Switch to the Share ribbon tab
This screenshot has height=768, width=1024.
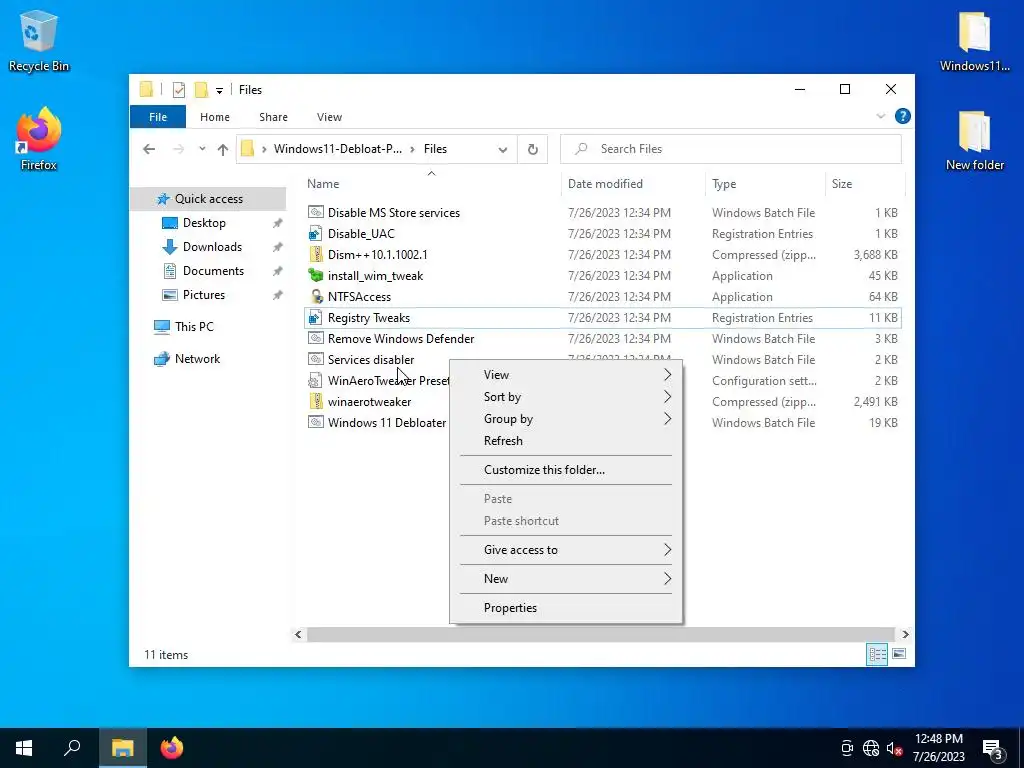273,117
